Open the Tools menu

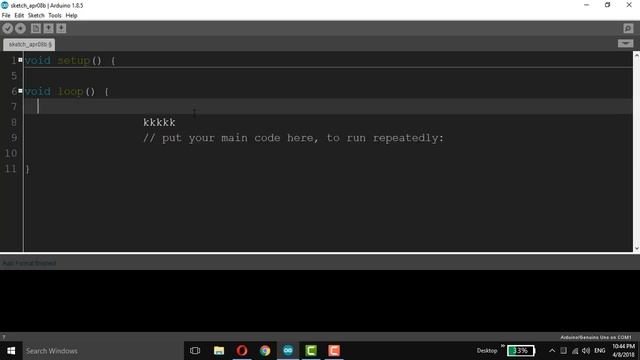(x=55, y=16)
